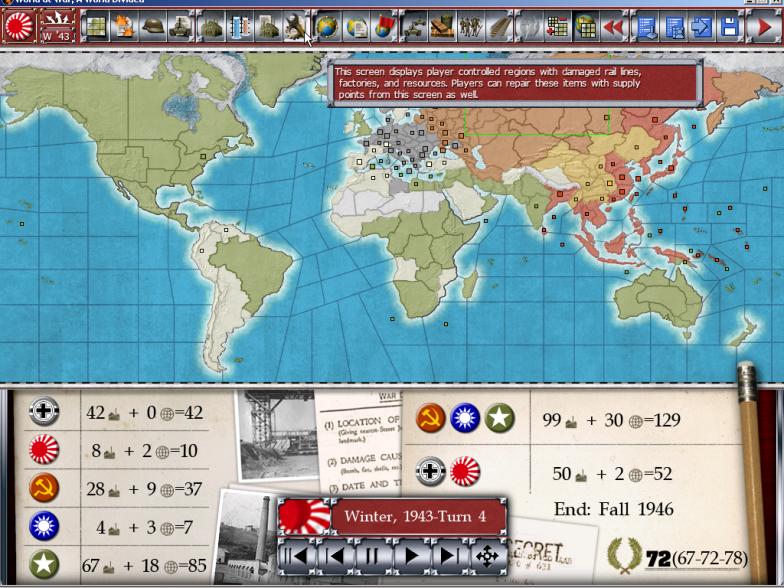
Task: Click the Australia region on the map
Action: [658, 298]
